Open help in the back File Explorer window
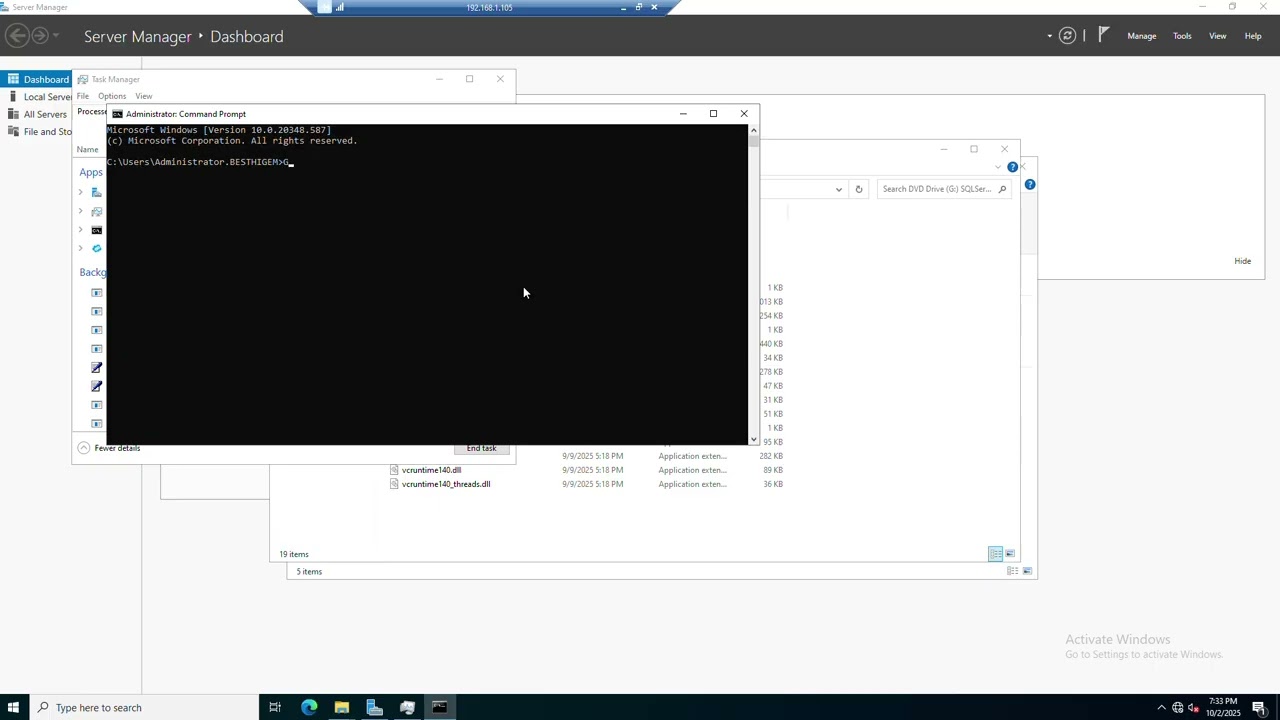The image size is (1280, 720). [x=1029, y=185]
